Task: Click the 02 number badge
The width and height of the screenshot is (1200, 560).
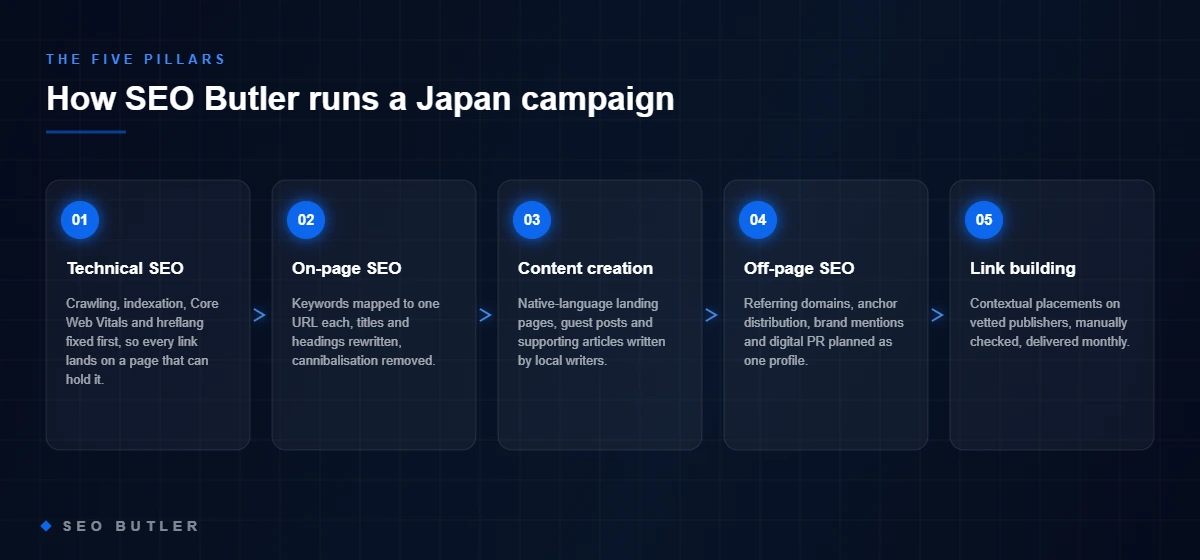Action: tap(306, 220)
